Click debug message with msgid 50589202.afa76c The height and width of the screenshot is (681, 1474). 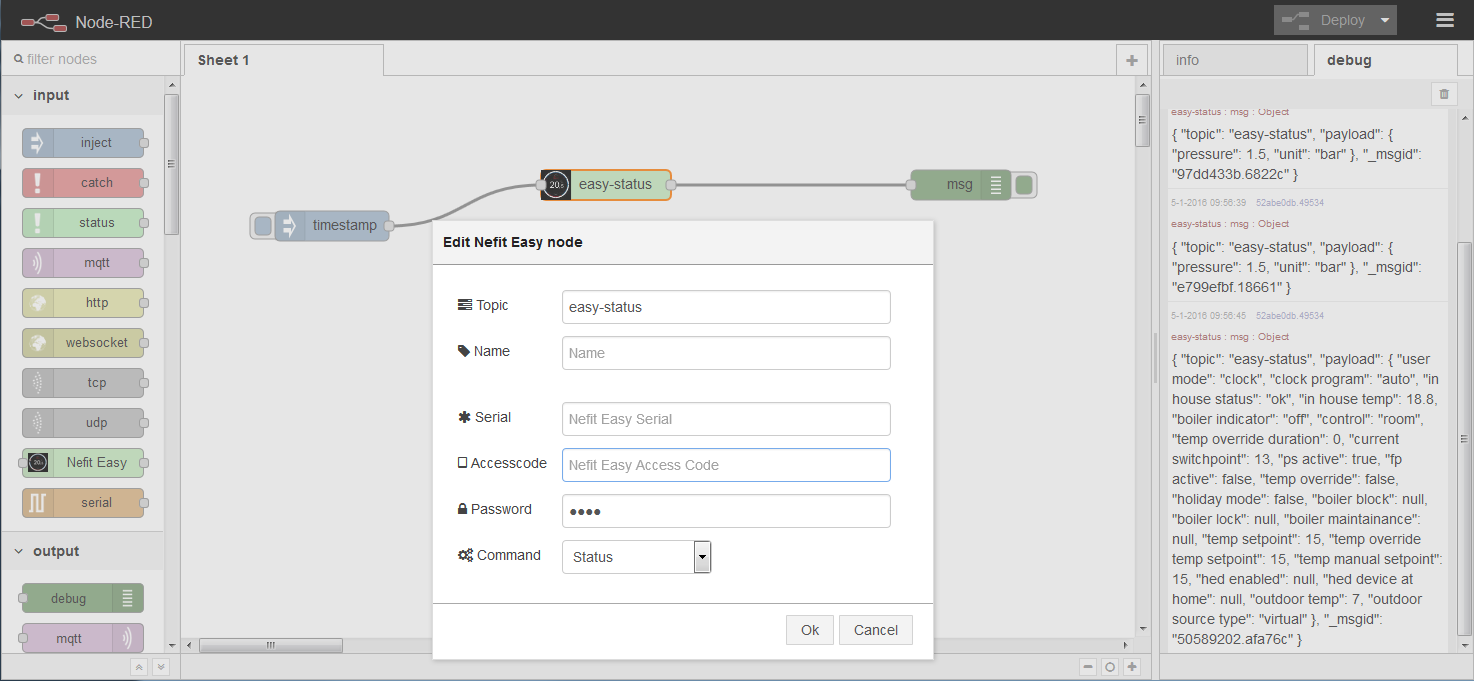pyautogui.click(x=1308, y=498)
